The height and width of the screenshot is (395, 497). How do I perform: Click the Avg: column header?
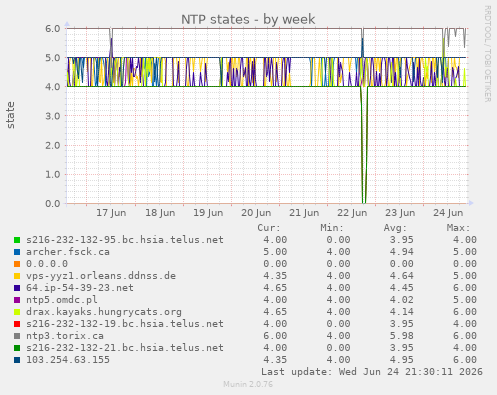click(395, 228)
